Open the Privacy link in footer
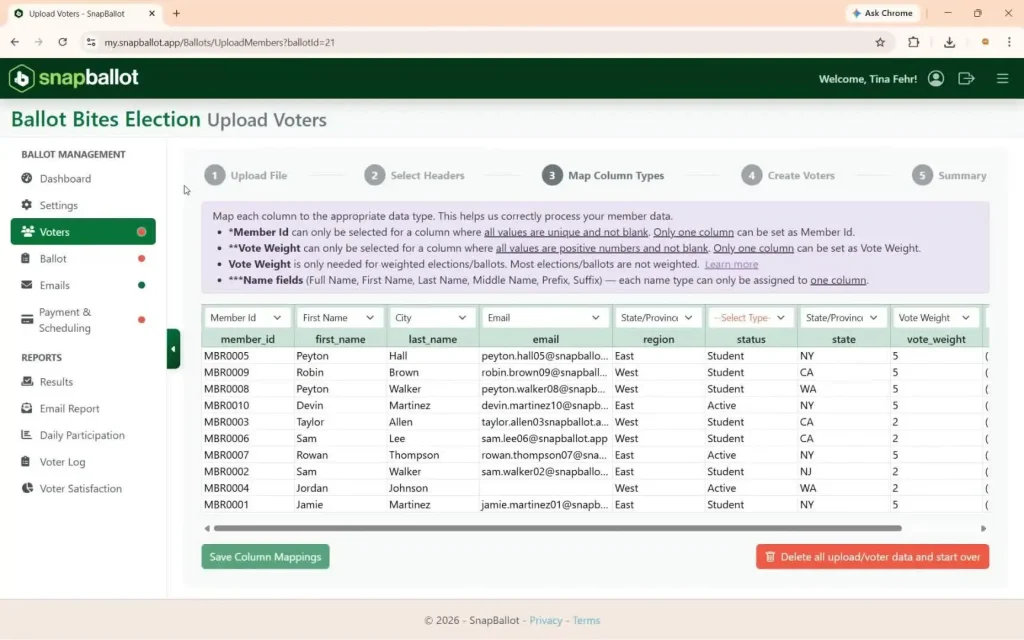 point(546,620)
